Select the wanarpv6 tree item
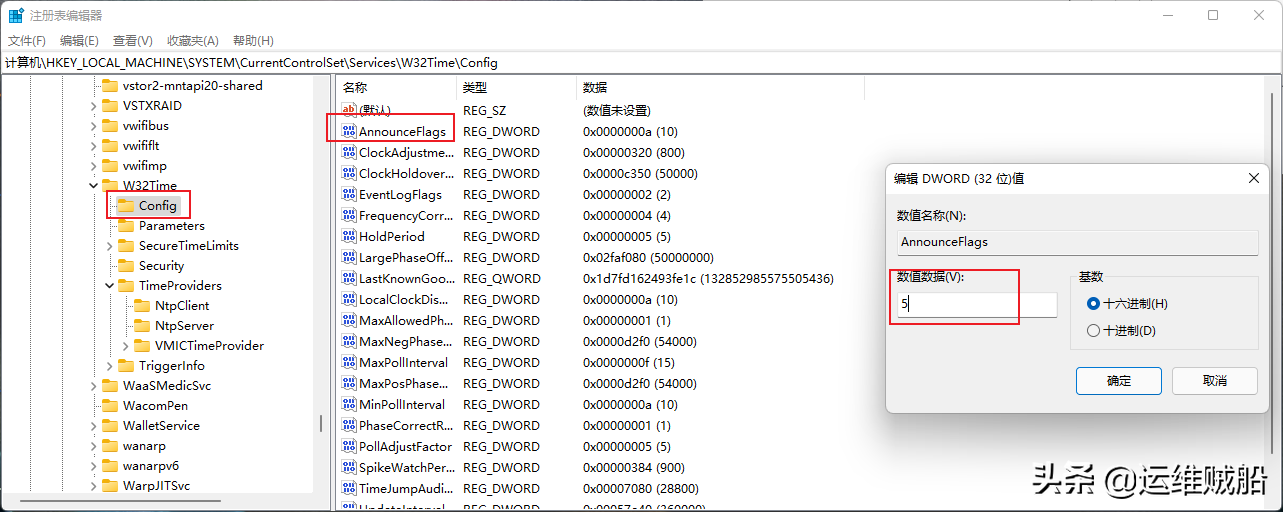1283x512 pixels. (x=150, y=466)
